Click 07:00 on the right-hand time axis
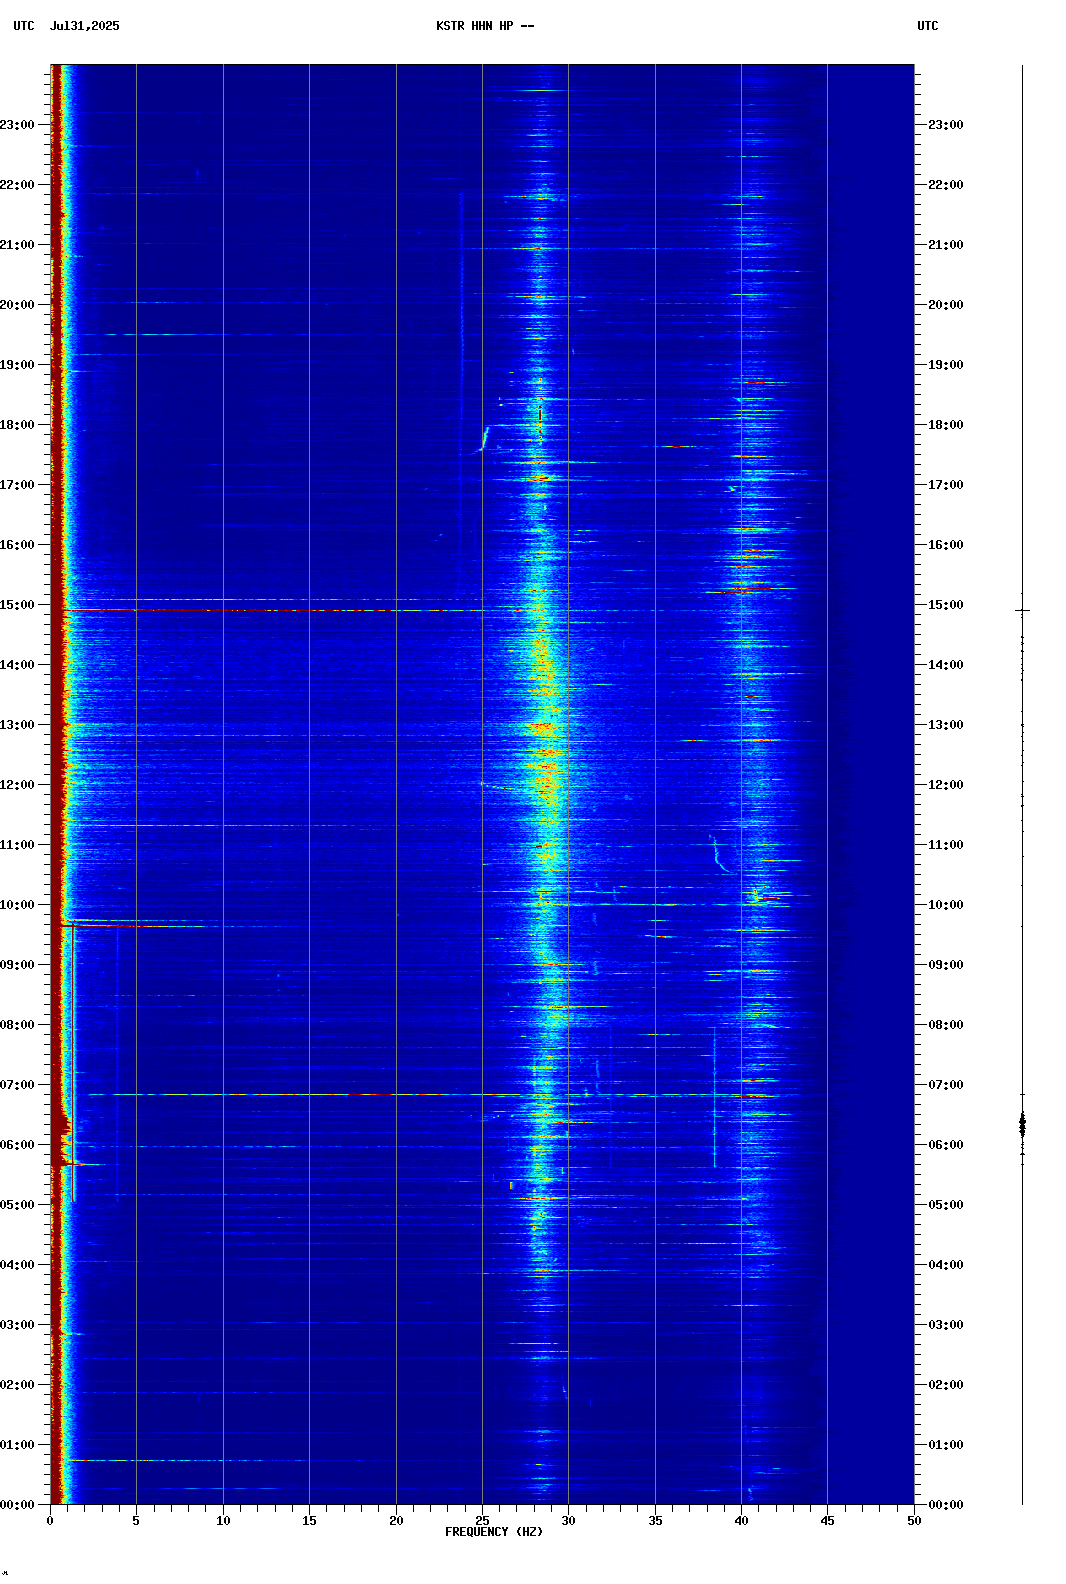Screen dimensions: 1066x1584 946,1085
